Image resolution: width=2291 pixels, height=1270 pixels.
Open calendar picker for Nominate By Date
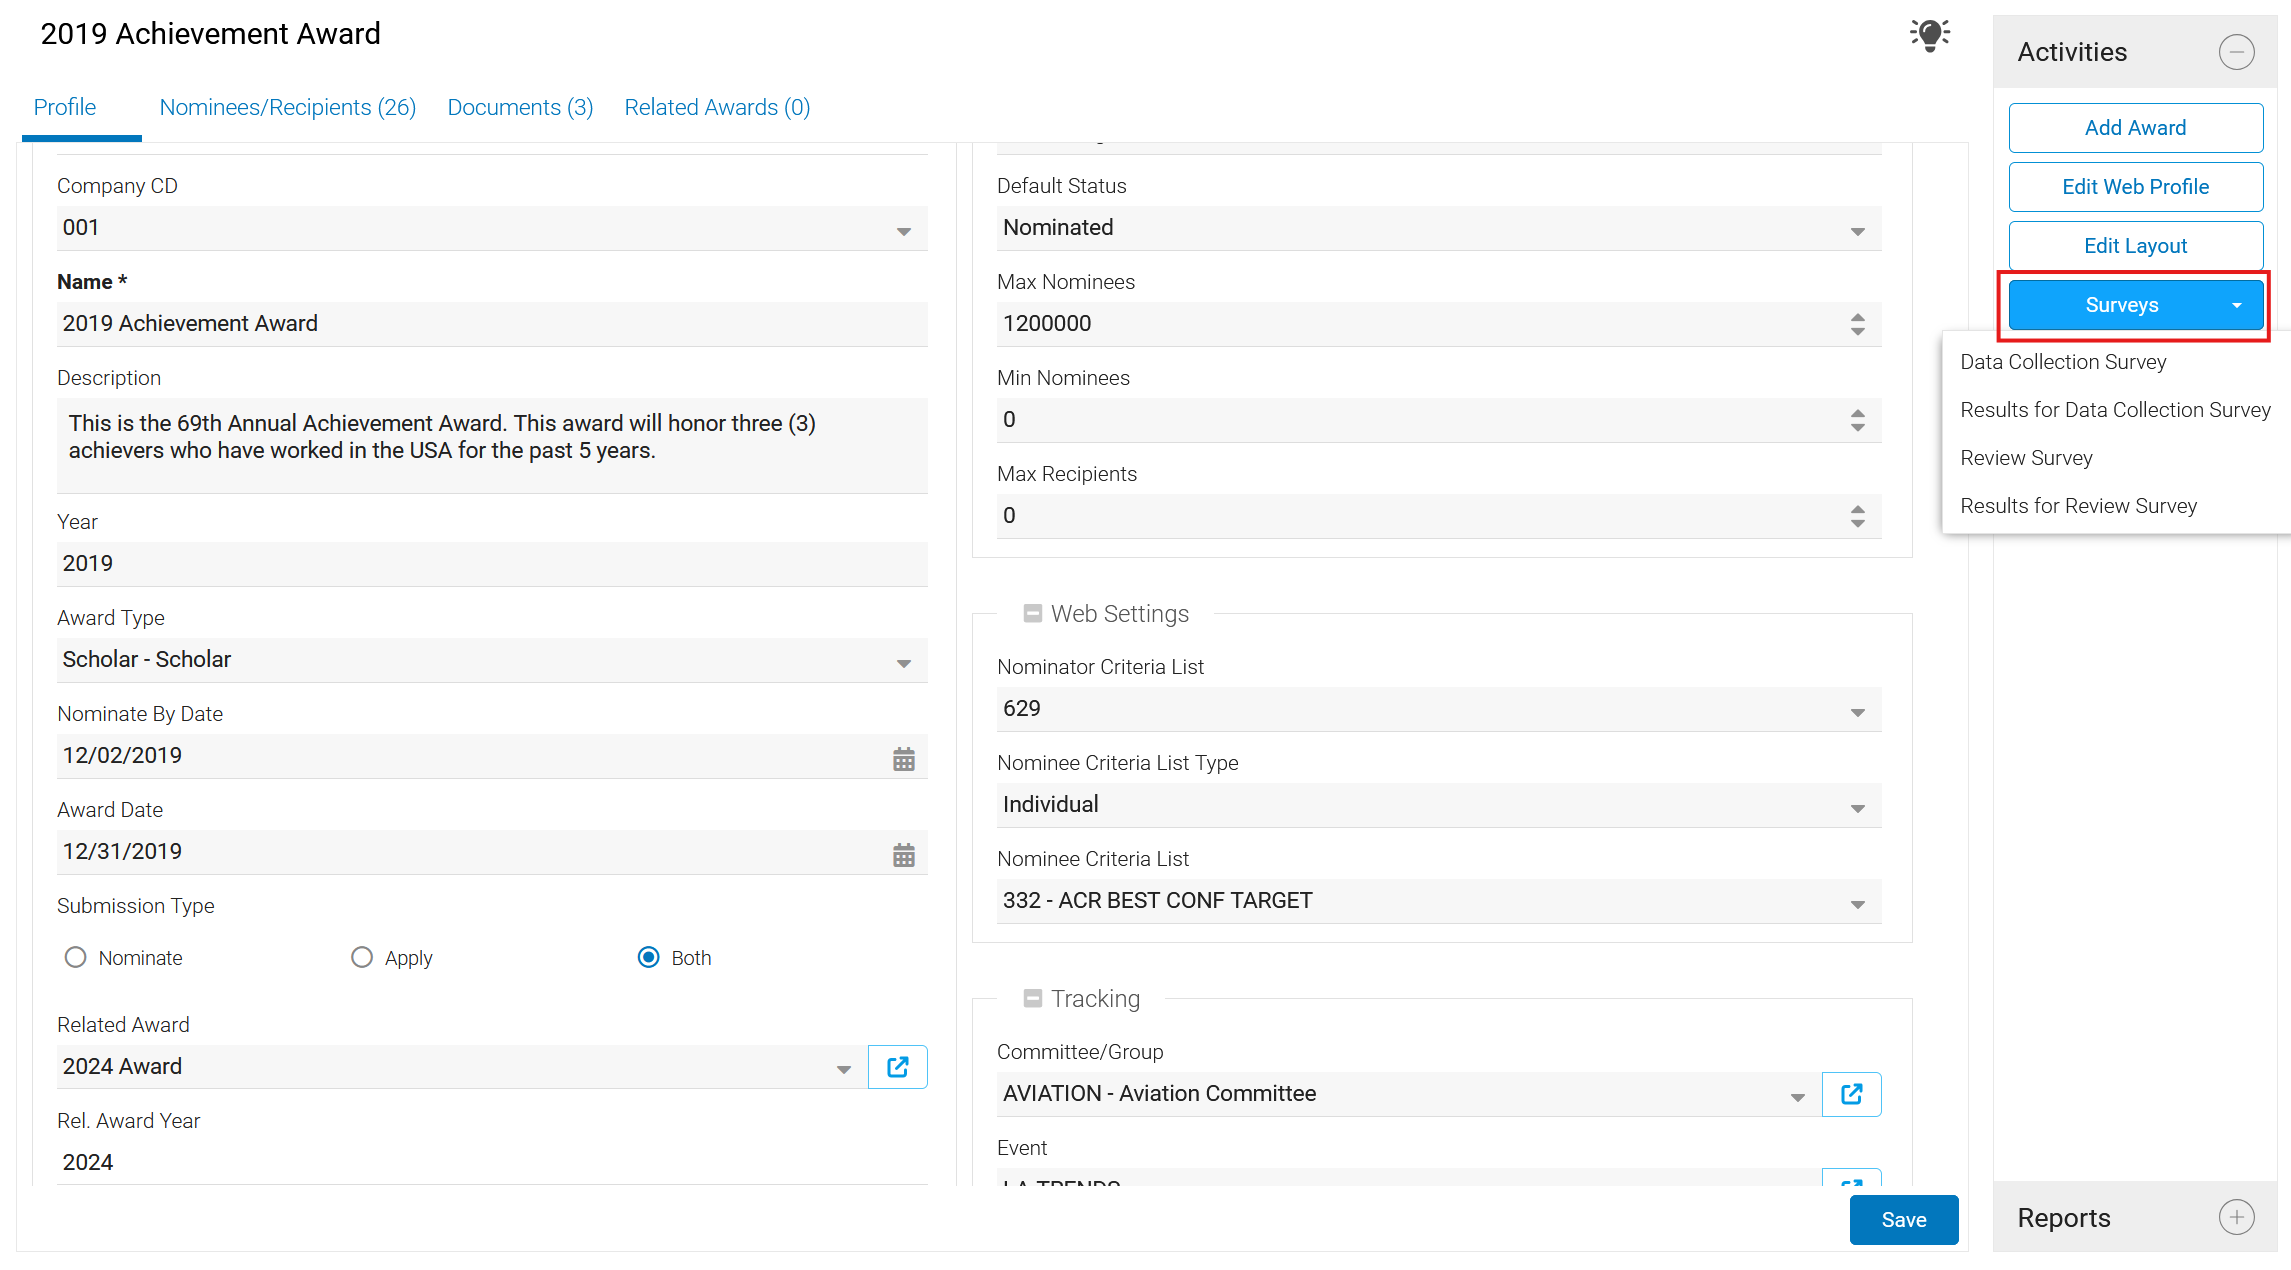tap(903, 758)
